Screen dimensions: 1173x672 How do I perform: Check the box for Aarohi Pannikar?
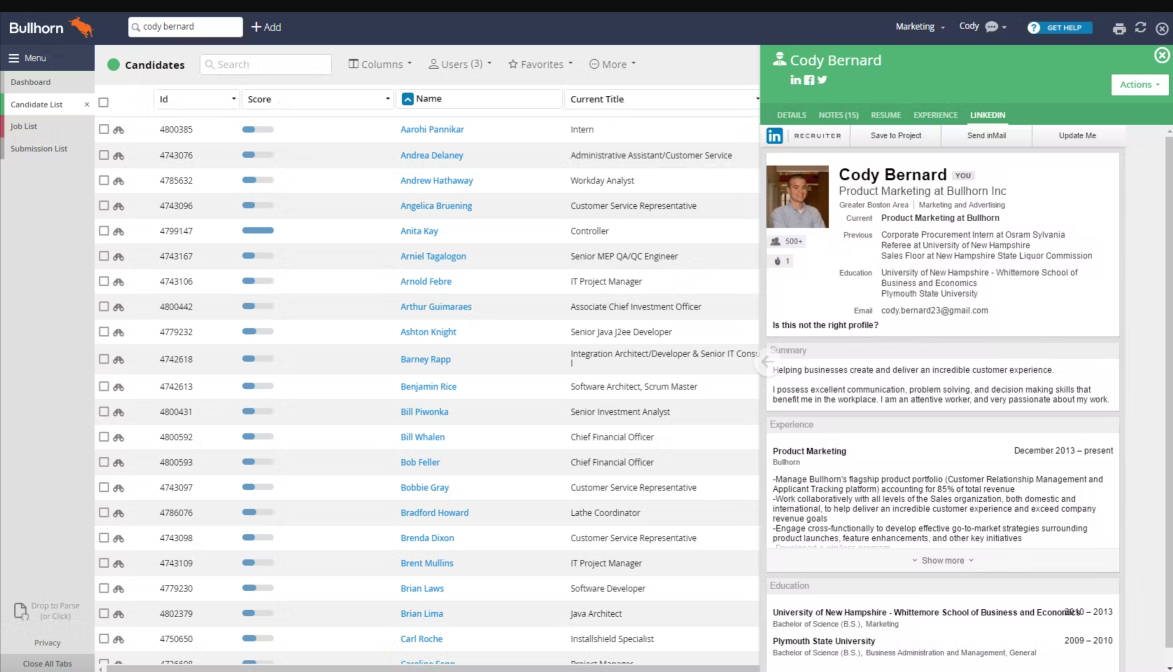104,129
